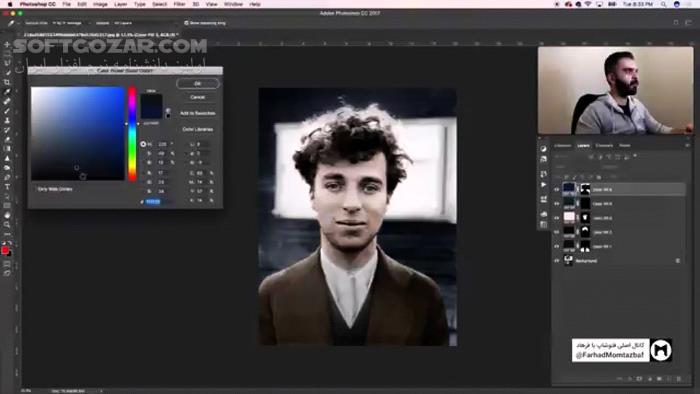Select the Zoom tool

tap(7, 224)
